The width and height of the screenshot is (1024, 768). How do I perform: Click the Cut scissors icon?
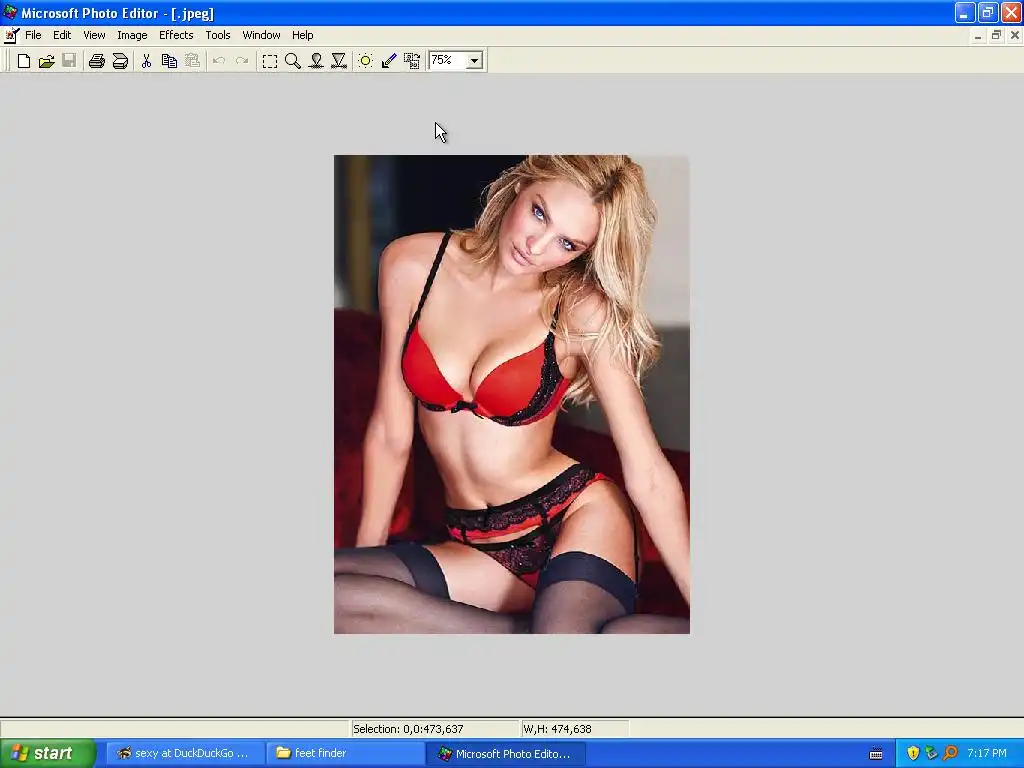click(146, 61)
